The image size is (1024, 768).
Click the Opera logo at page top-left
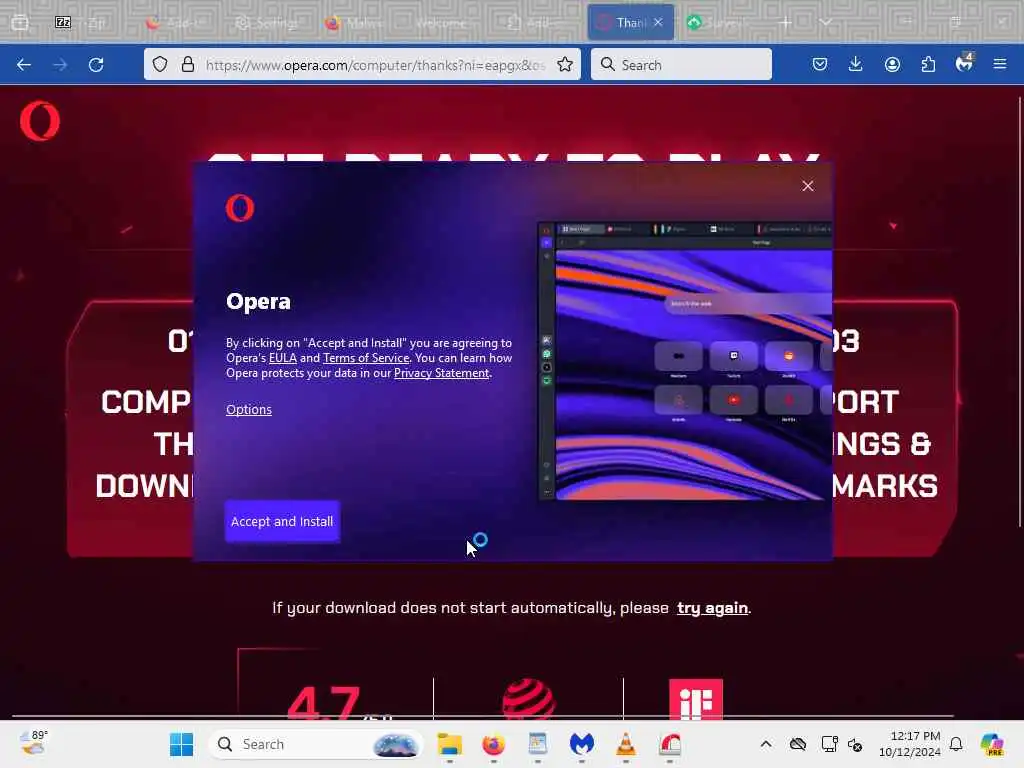pos(40,121)
